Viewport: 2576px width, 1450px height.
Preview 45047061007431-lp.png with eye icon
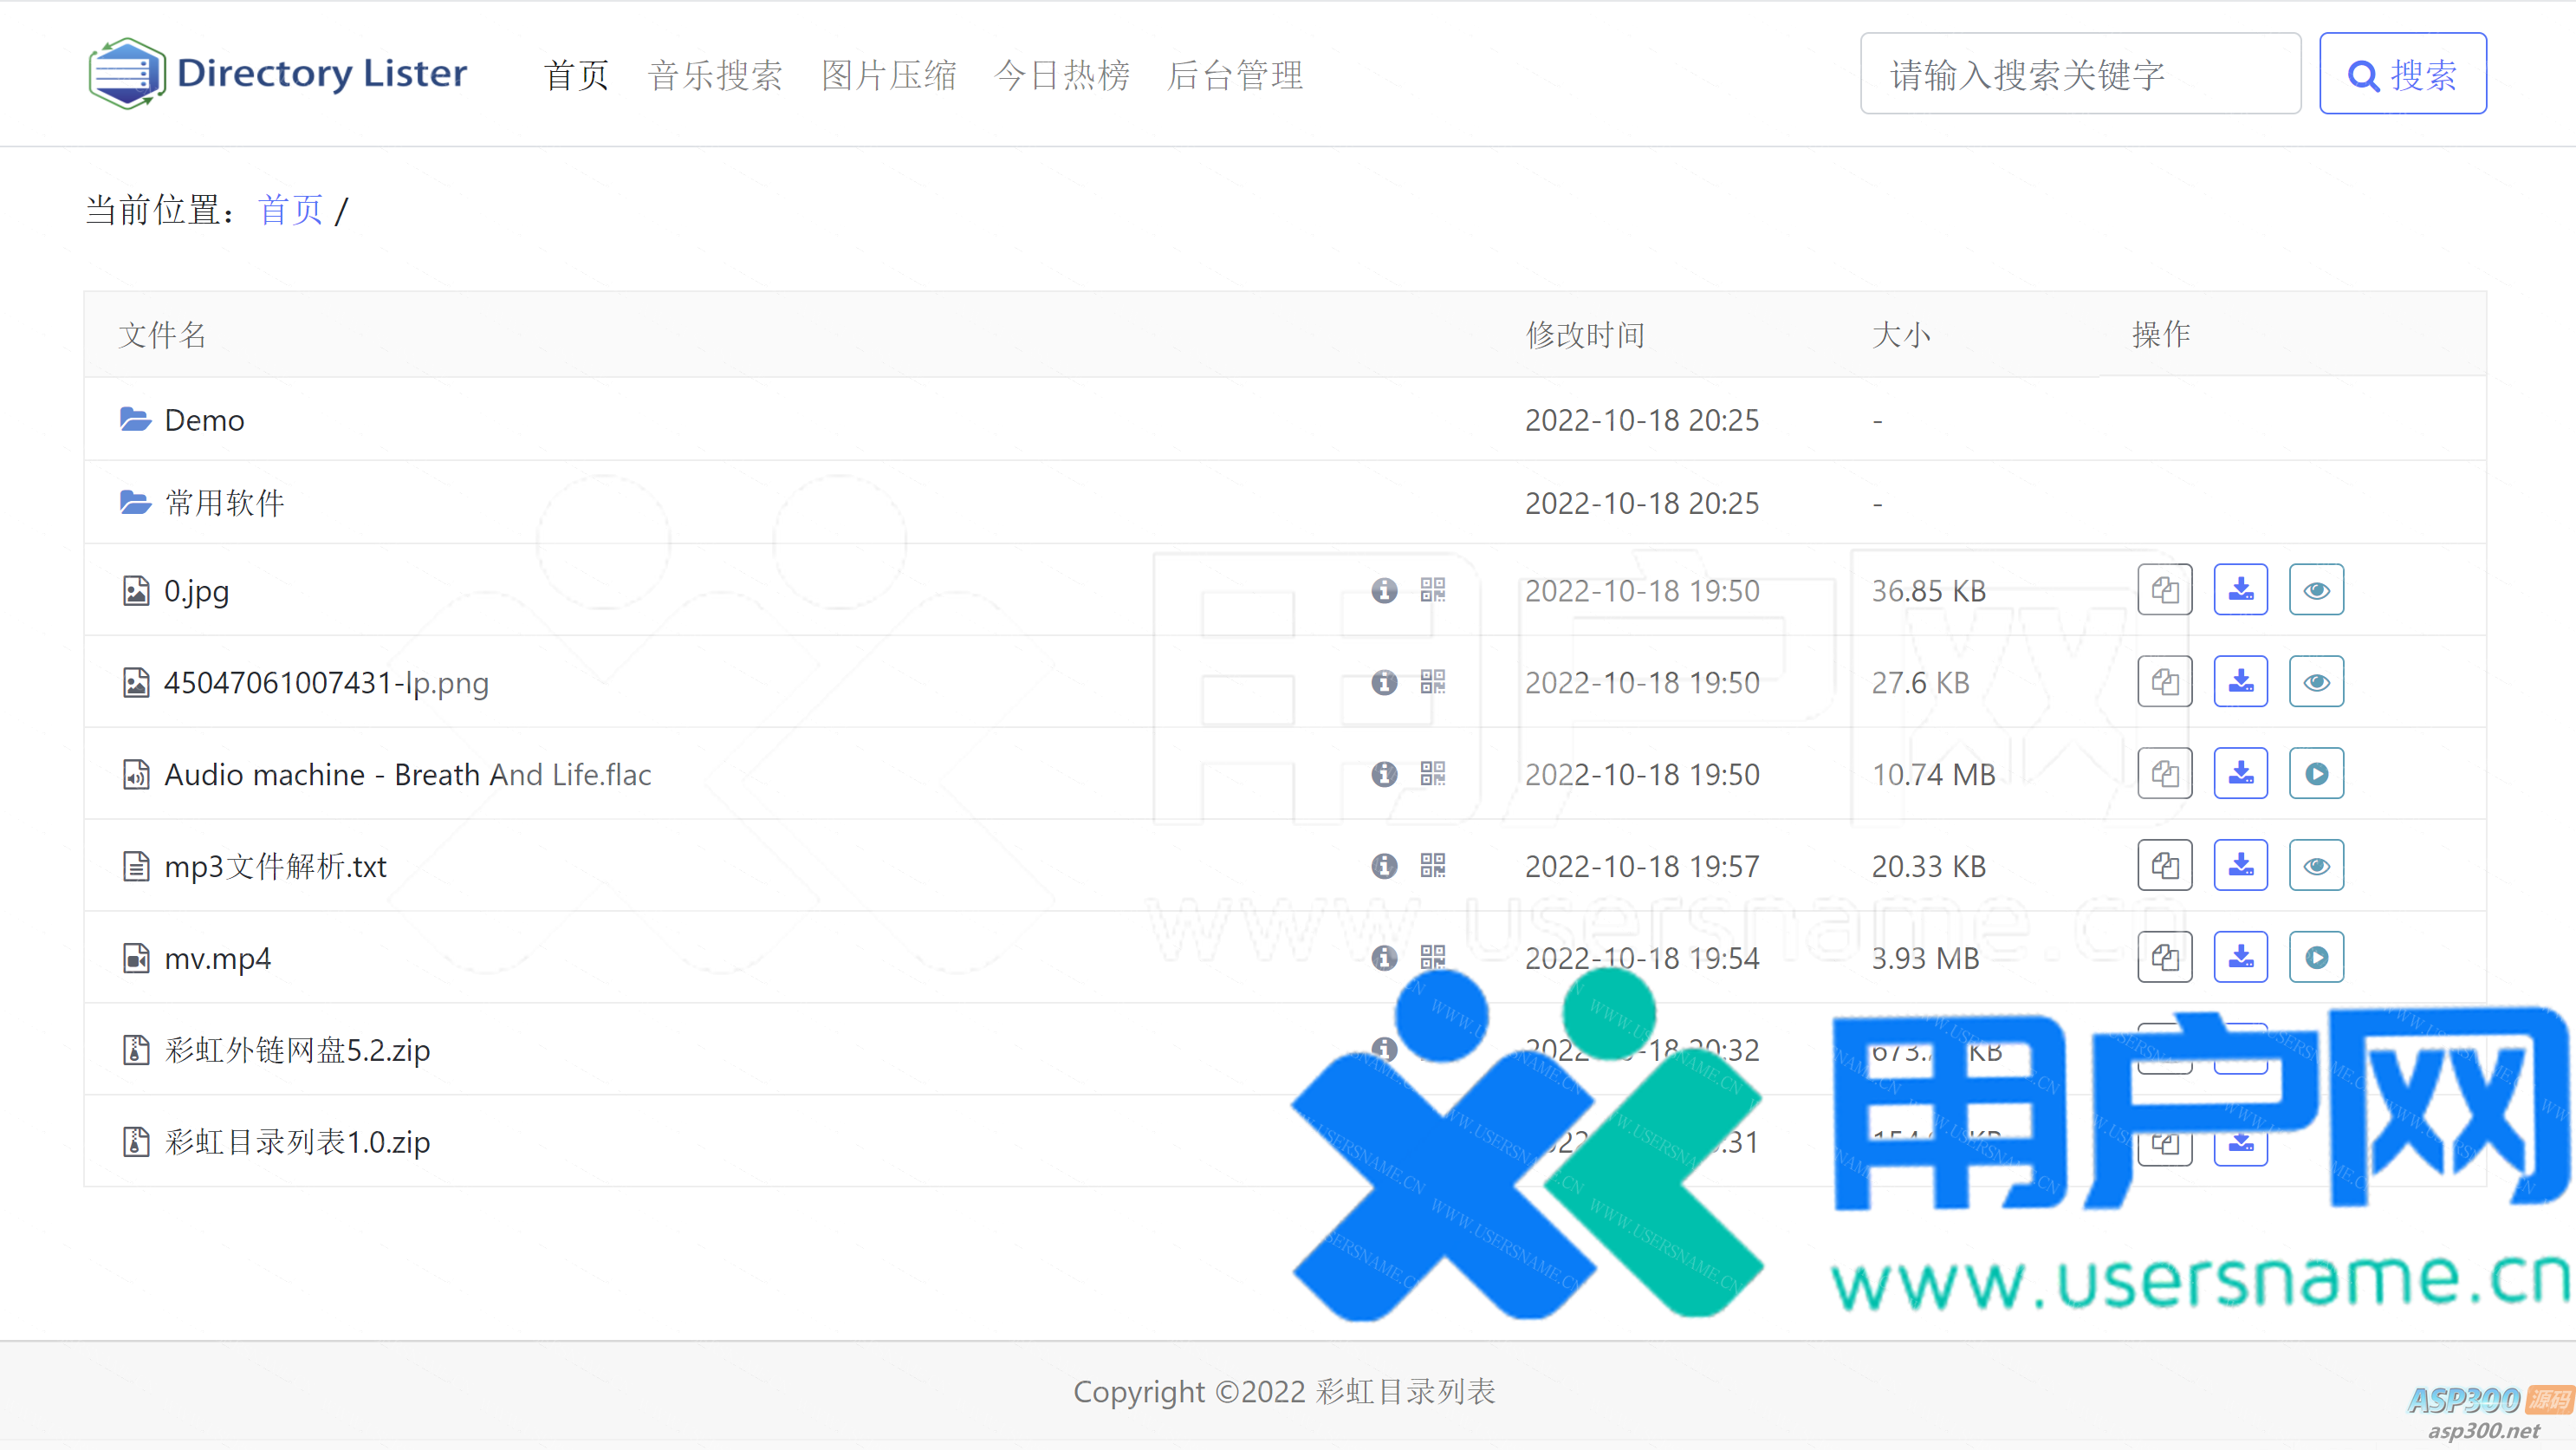click(x=2317, y=682)
